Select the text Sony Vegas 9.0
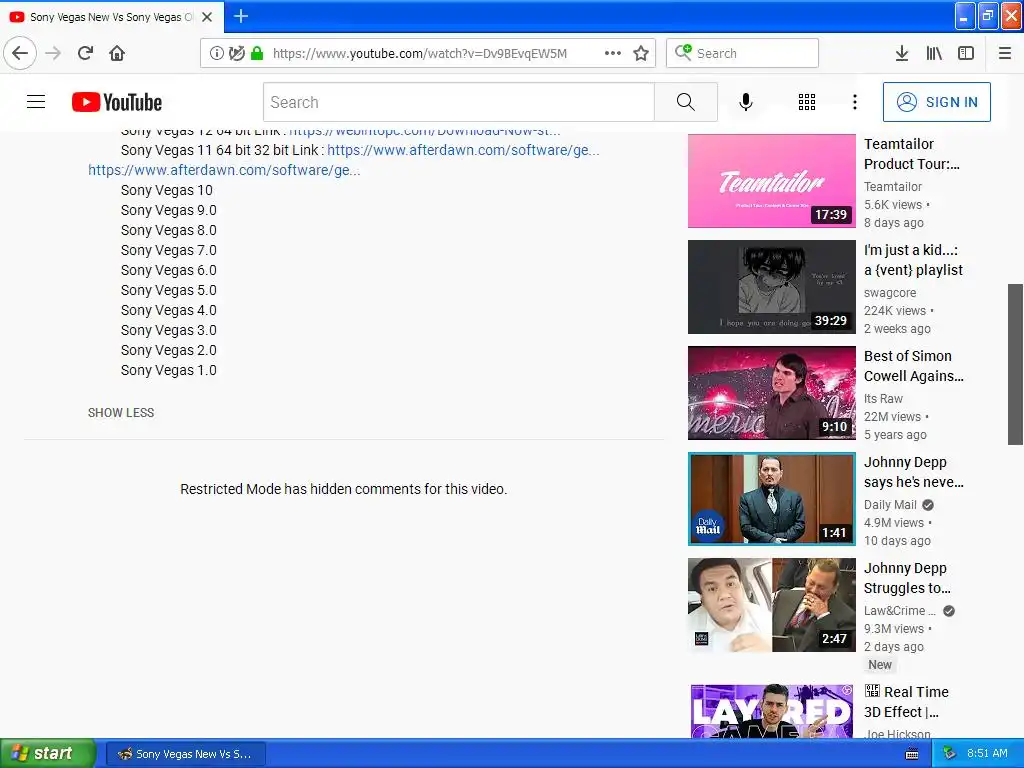The height and width of the screenshot is (768, 1024). [168, 210]
